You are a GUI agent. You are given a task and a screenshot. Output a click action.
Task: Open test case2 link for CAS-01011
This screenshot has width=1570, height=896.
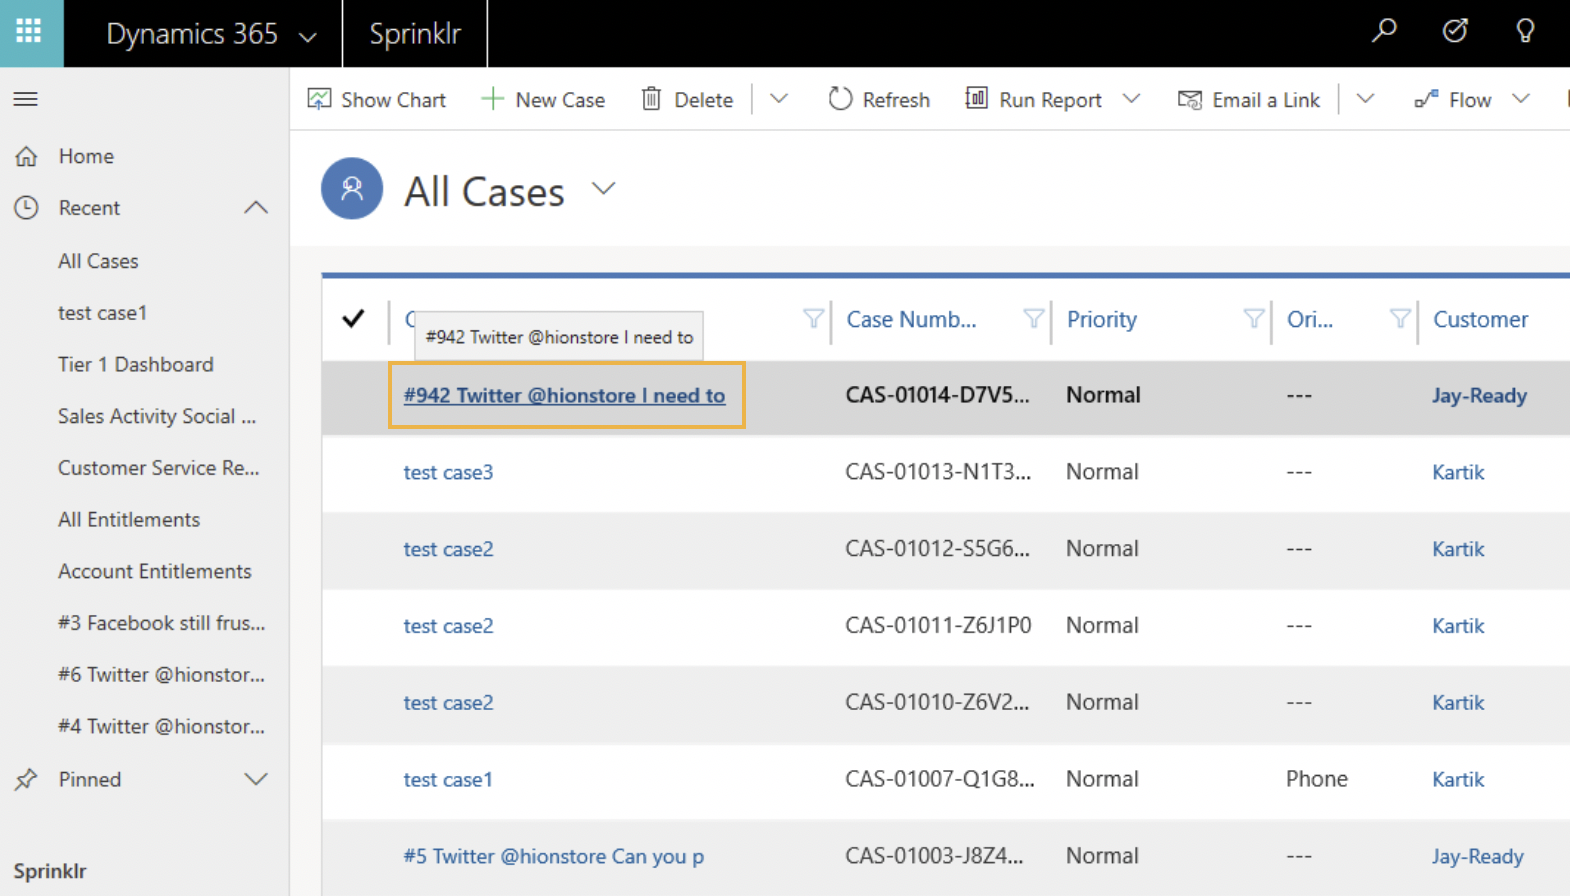(x=448, y=626)
